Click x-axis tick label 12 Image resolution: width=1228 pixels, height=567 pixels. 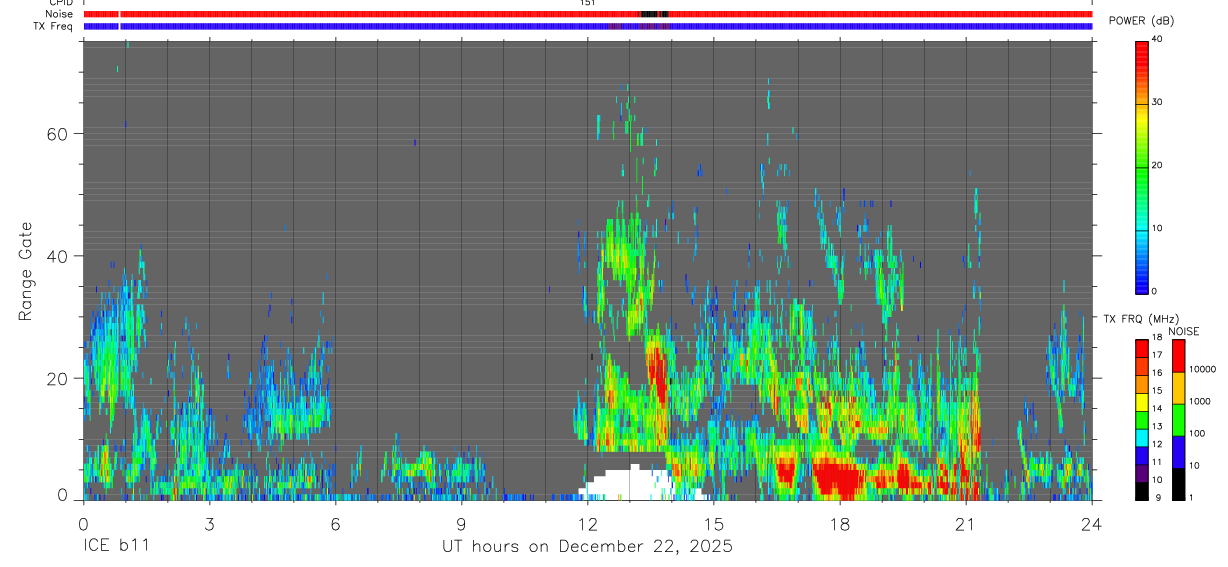pos(588,523)
